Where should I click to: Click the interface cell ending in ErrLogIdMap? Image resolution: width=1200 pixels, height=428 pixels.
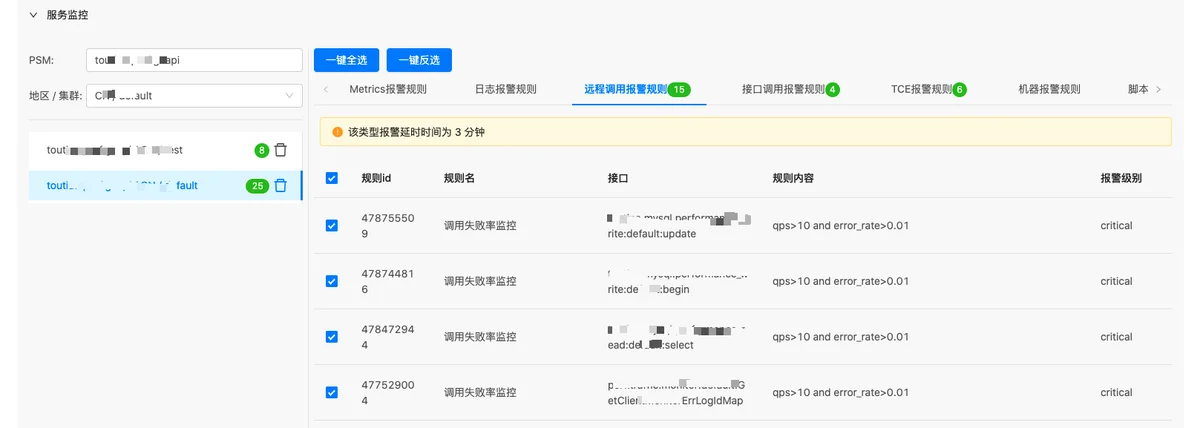(x=677, y=393)
